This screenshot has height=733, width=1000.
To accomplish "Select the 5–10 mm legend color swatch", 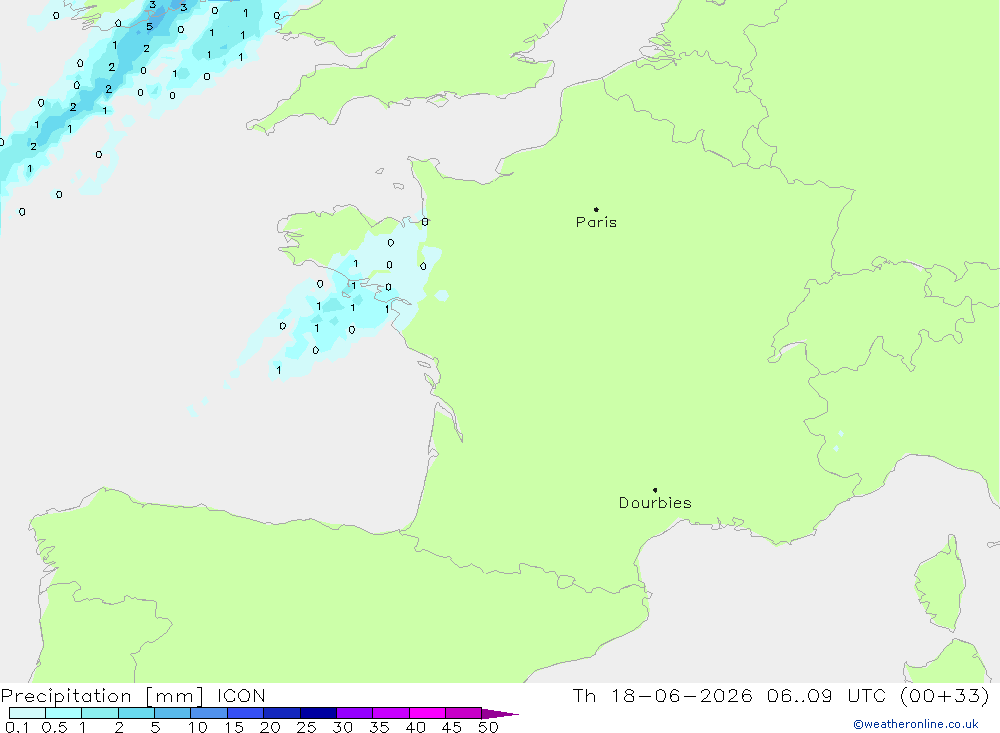I will (173, 713).
